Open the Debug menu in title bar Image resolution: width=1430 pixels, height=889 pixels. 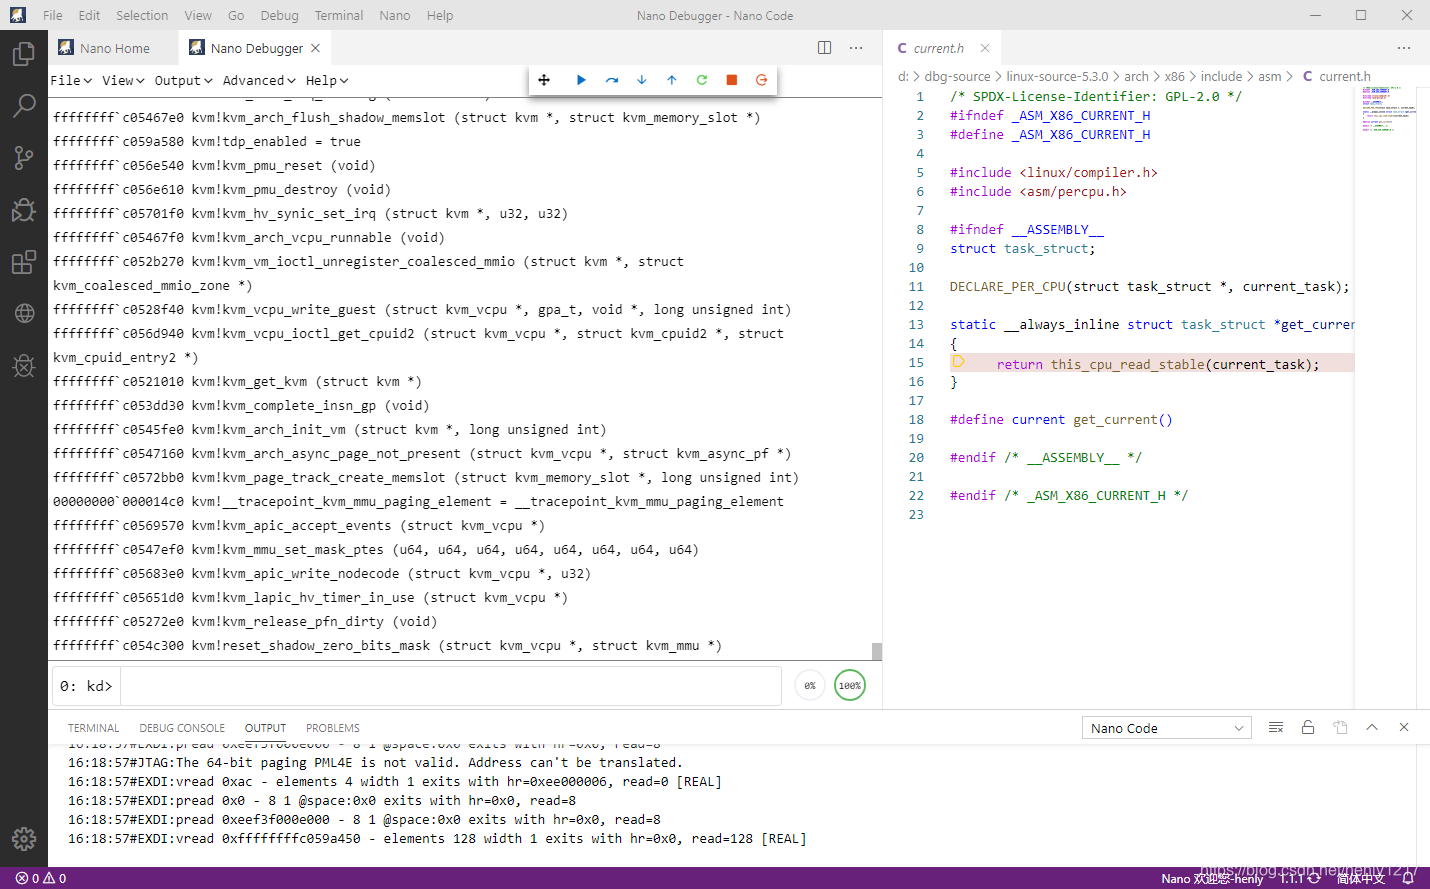click(279, 15)
